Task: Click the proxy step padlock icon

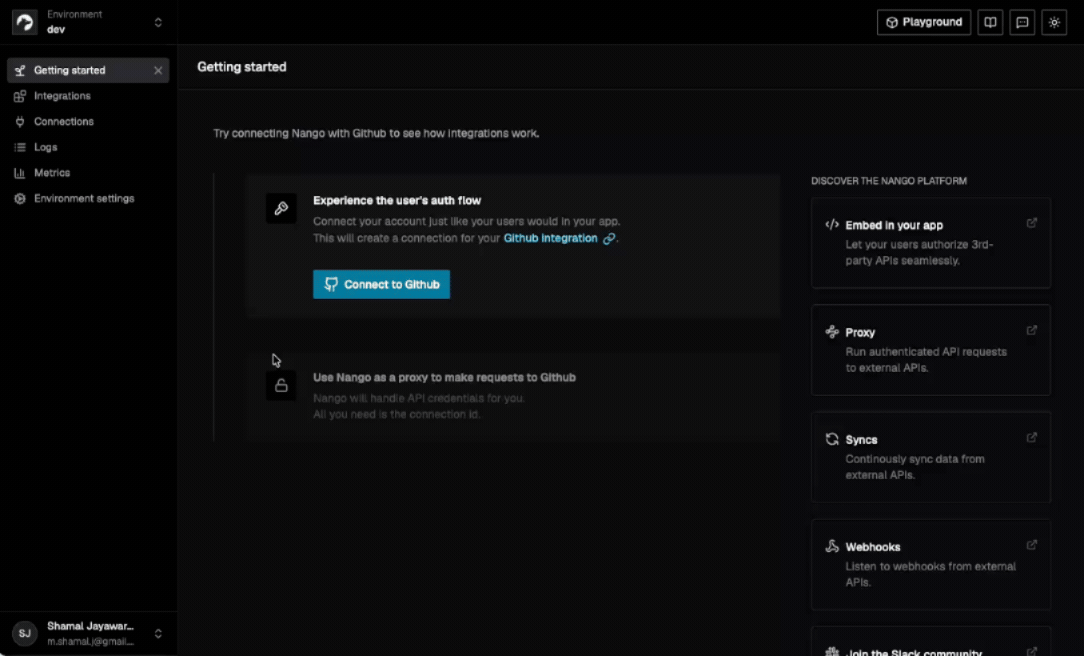Action: coord(281,386)
